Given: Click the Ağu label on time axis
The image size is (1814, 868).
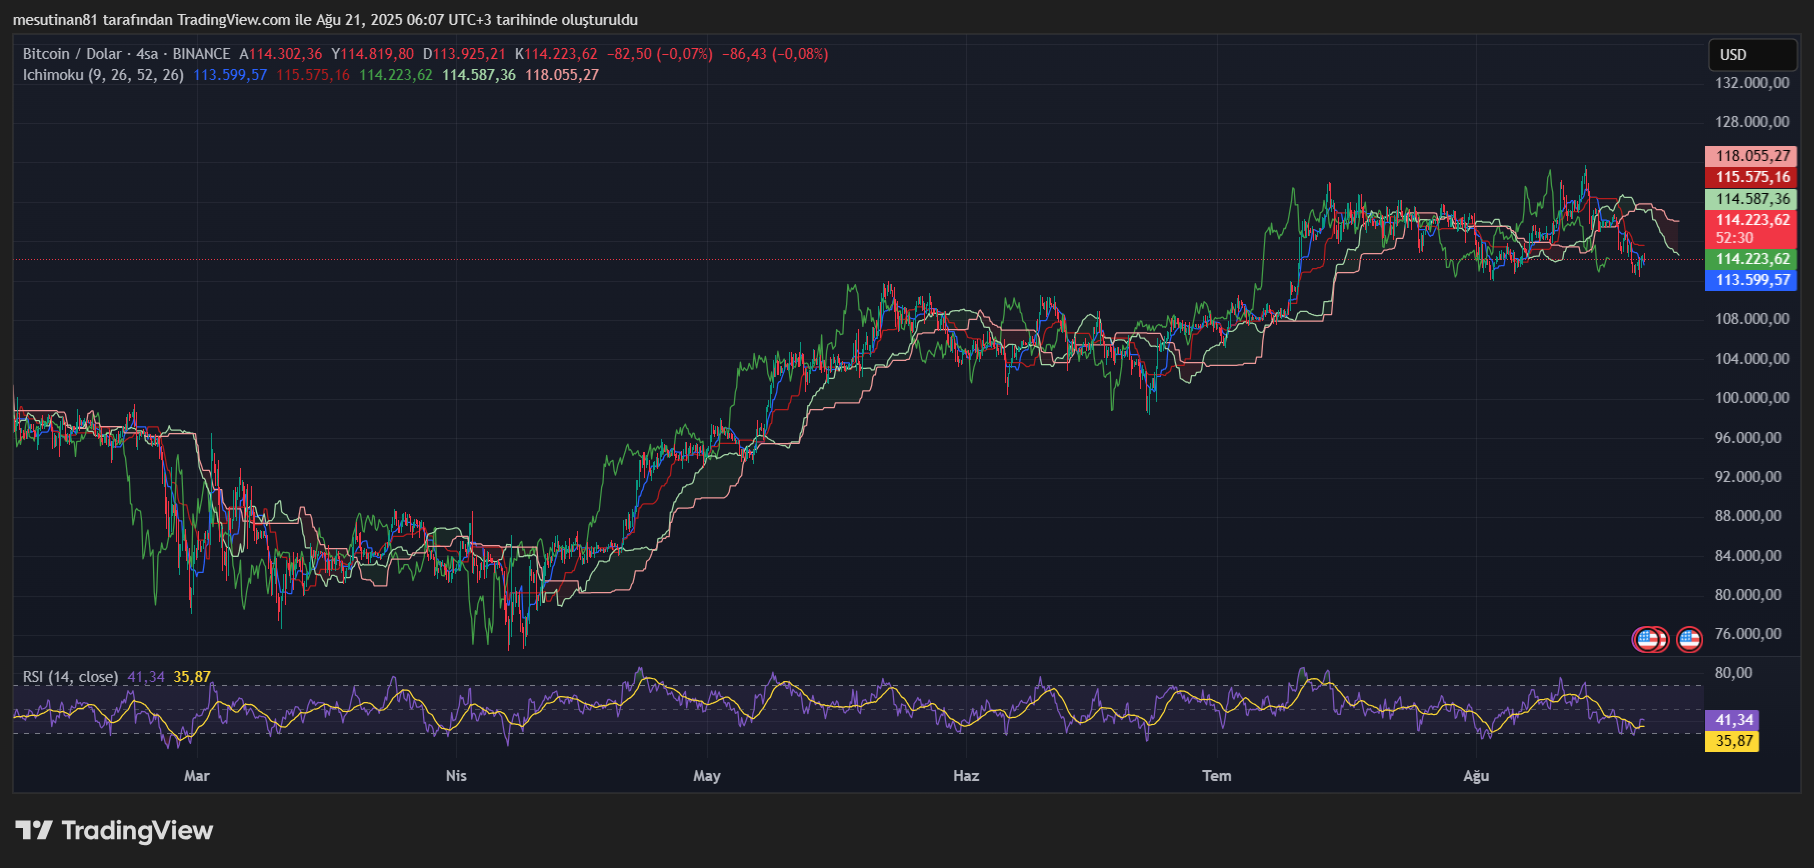Looking at the screenshot, I should pyautogui.click(x=1476, y=776).
